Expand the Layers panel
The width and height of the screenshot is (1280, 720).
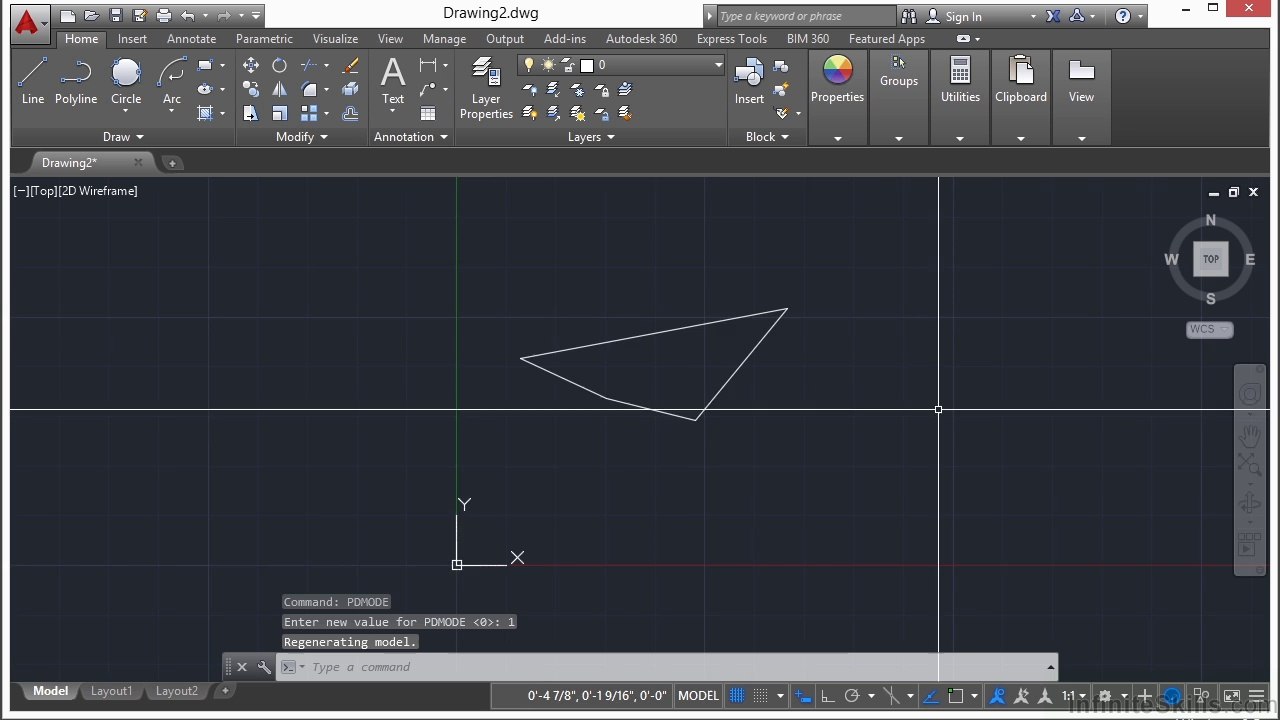(x=591, y=137)
